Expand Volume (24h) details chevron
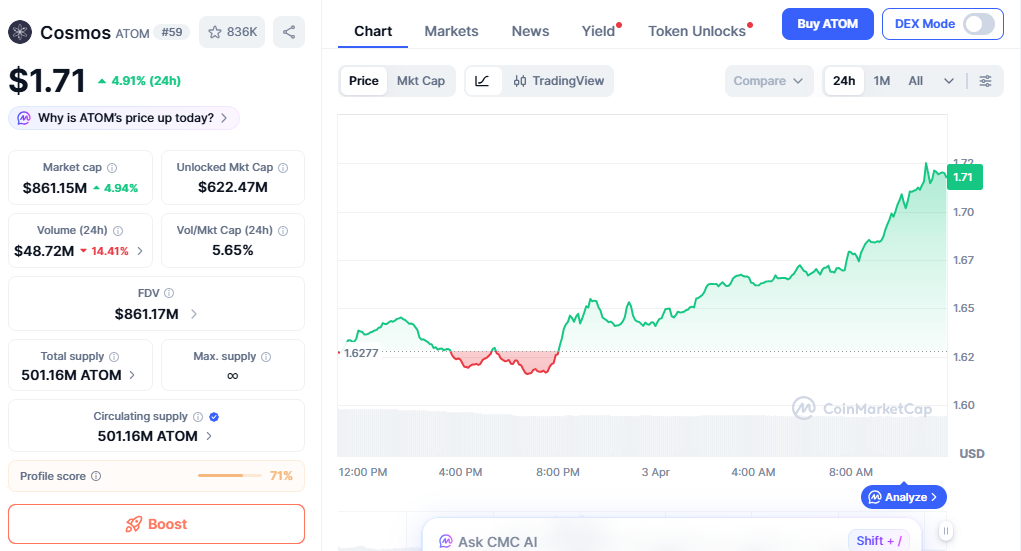The height and width of the screenshot is (551, 1021). click(x=140, y=251)
